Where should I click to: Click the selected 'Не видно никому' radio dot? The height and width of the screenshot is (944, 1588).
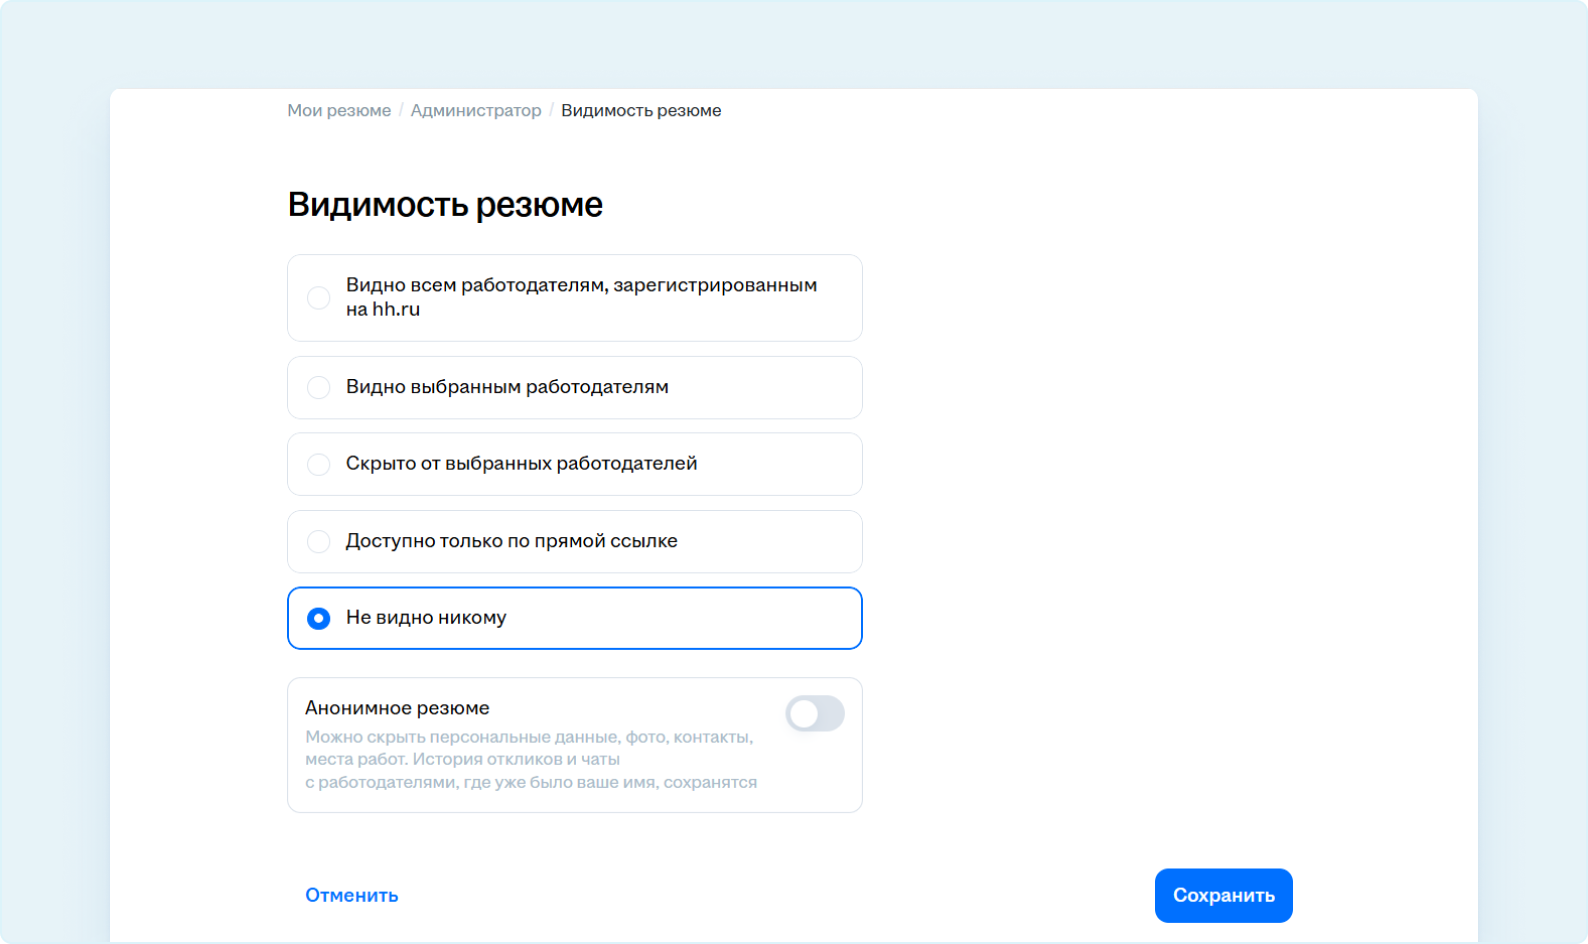(x=318, y=618)
